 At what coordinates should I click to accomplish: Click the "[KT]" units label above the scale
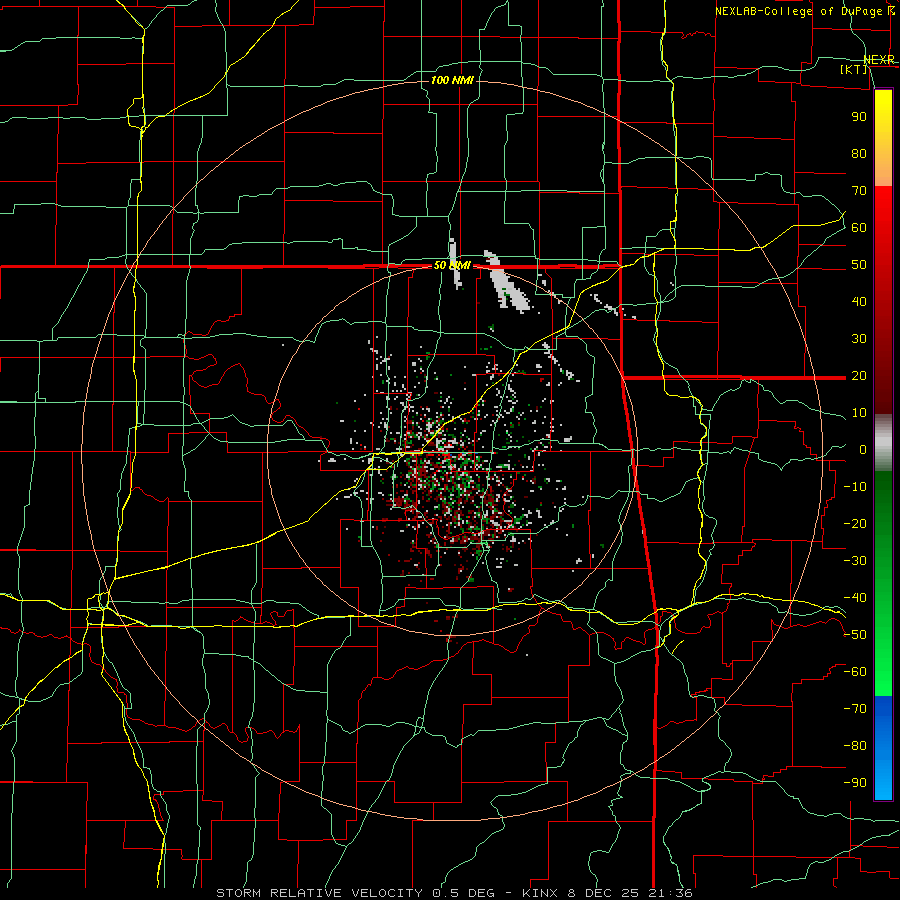pyautogui.click(x=854, y=69)
